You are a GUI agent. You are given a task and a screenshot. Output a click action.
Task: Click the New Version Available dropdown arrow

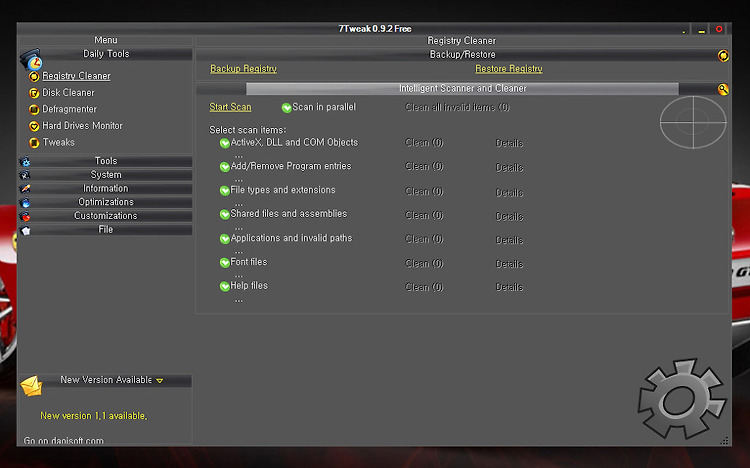coord(160,381)
